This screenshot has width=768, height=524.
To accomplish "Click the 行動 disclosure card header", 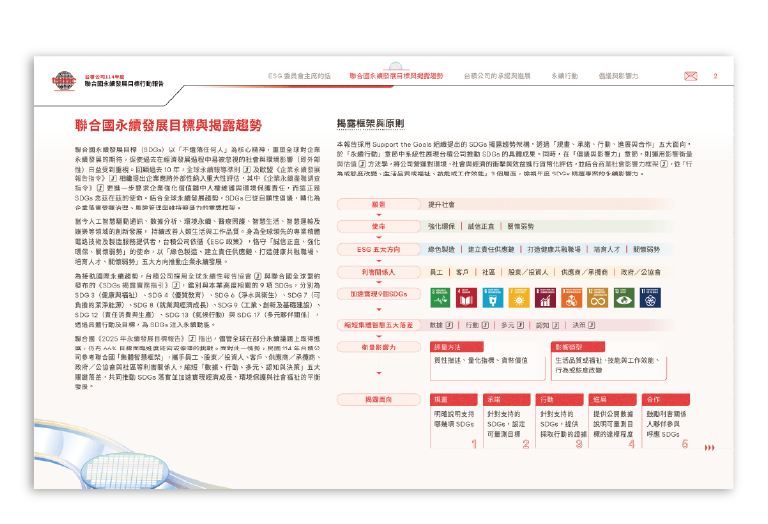I will pyautogui.click(x=560, y=400).
